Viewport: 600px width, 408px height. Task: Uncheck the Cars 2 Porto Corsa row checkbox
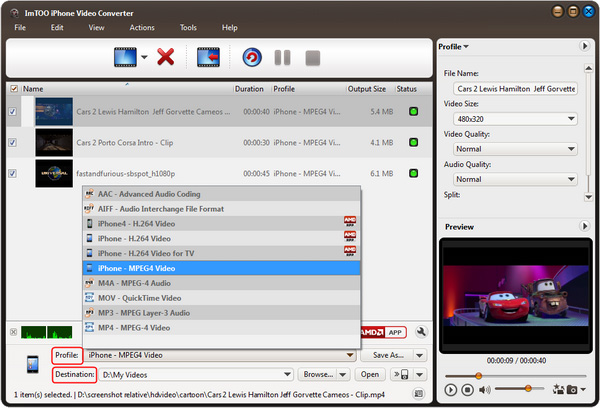[12, 142]
